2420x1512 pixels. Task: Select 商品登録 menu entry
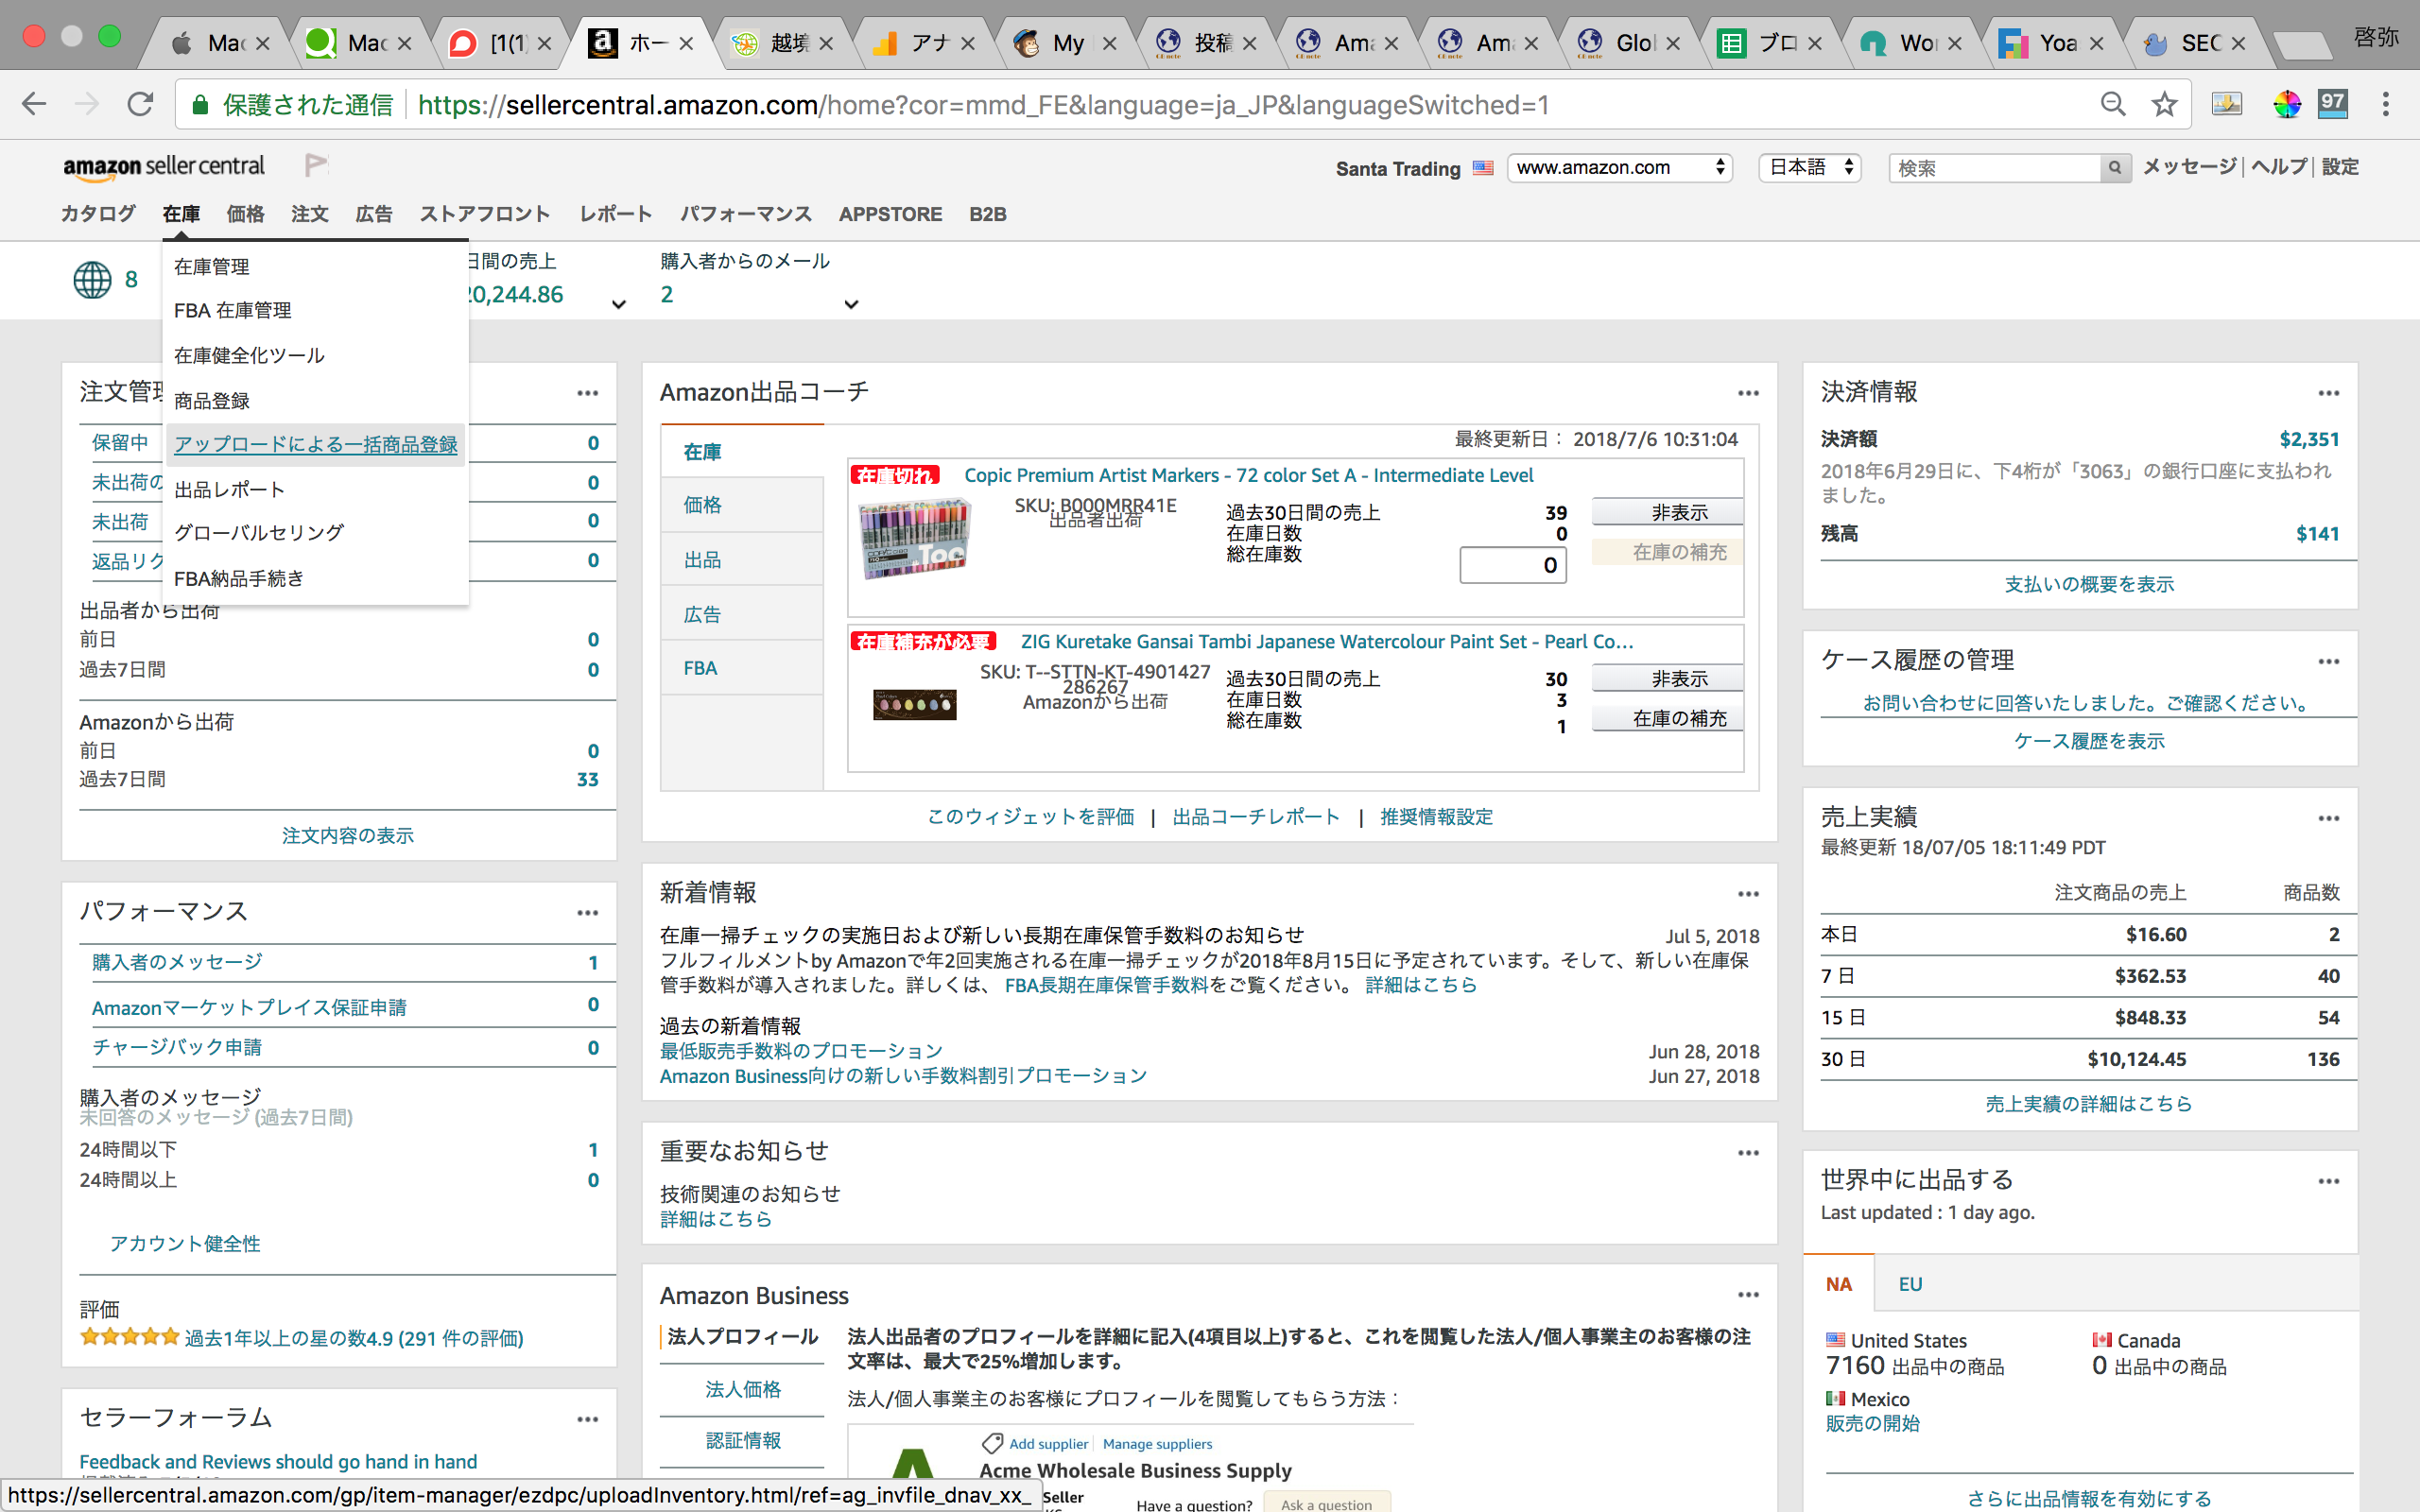pos(212,401)
